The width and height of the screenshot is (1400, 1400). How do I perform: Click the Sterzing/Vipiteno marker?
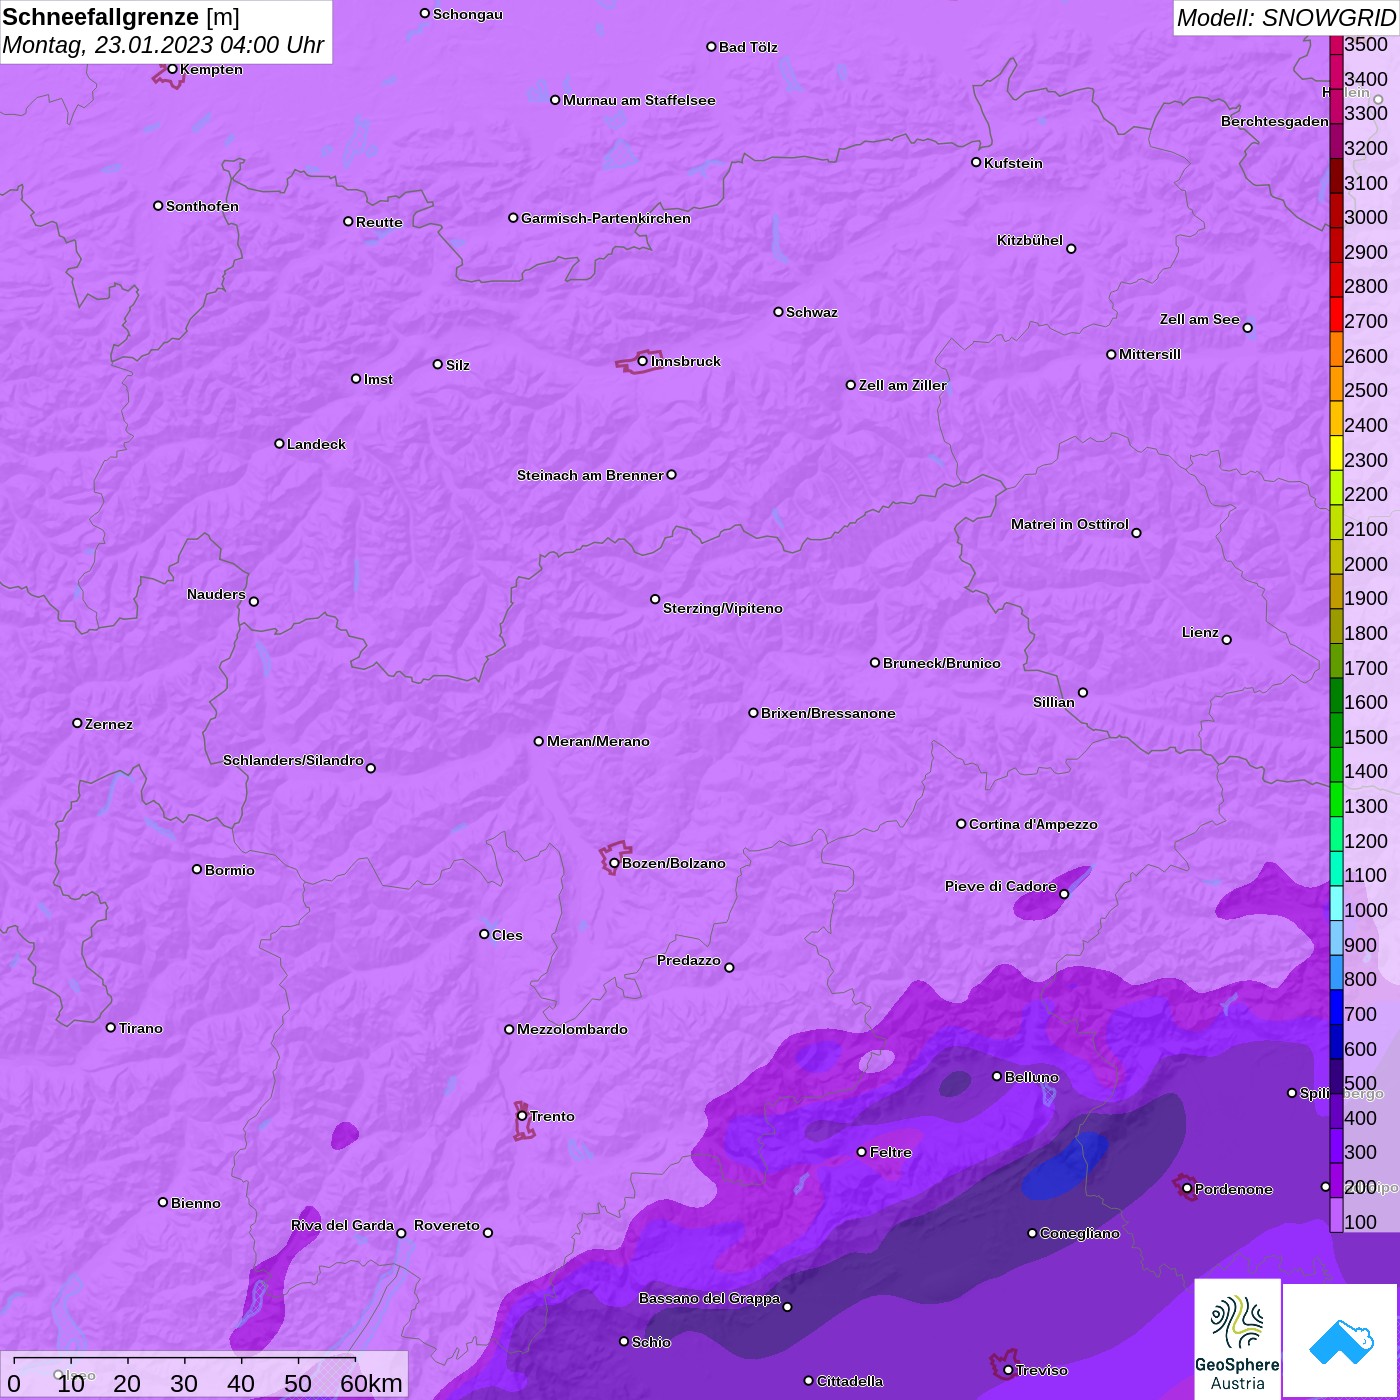655,599
